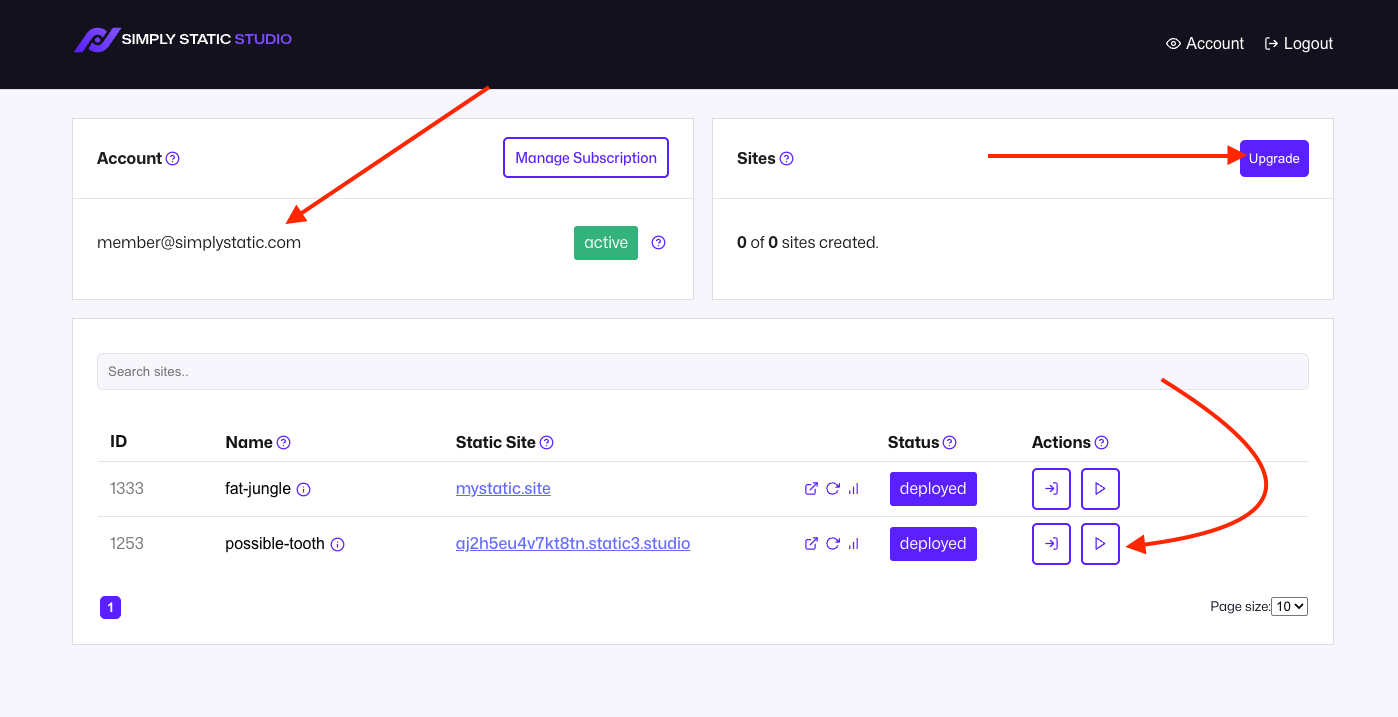The height and width of the screenshot is (717, 1398).
Task: Click the help icon next to Sites heading
Action: point(787,158)
